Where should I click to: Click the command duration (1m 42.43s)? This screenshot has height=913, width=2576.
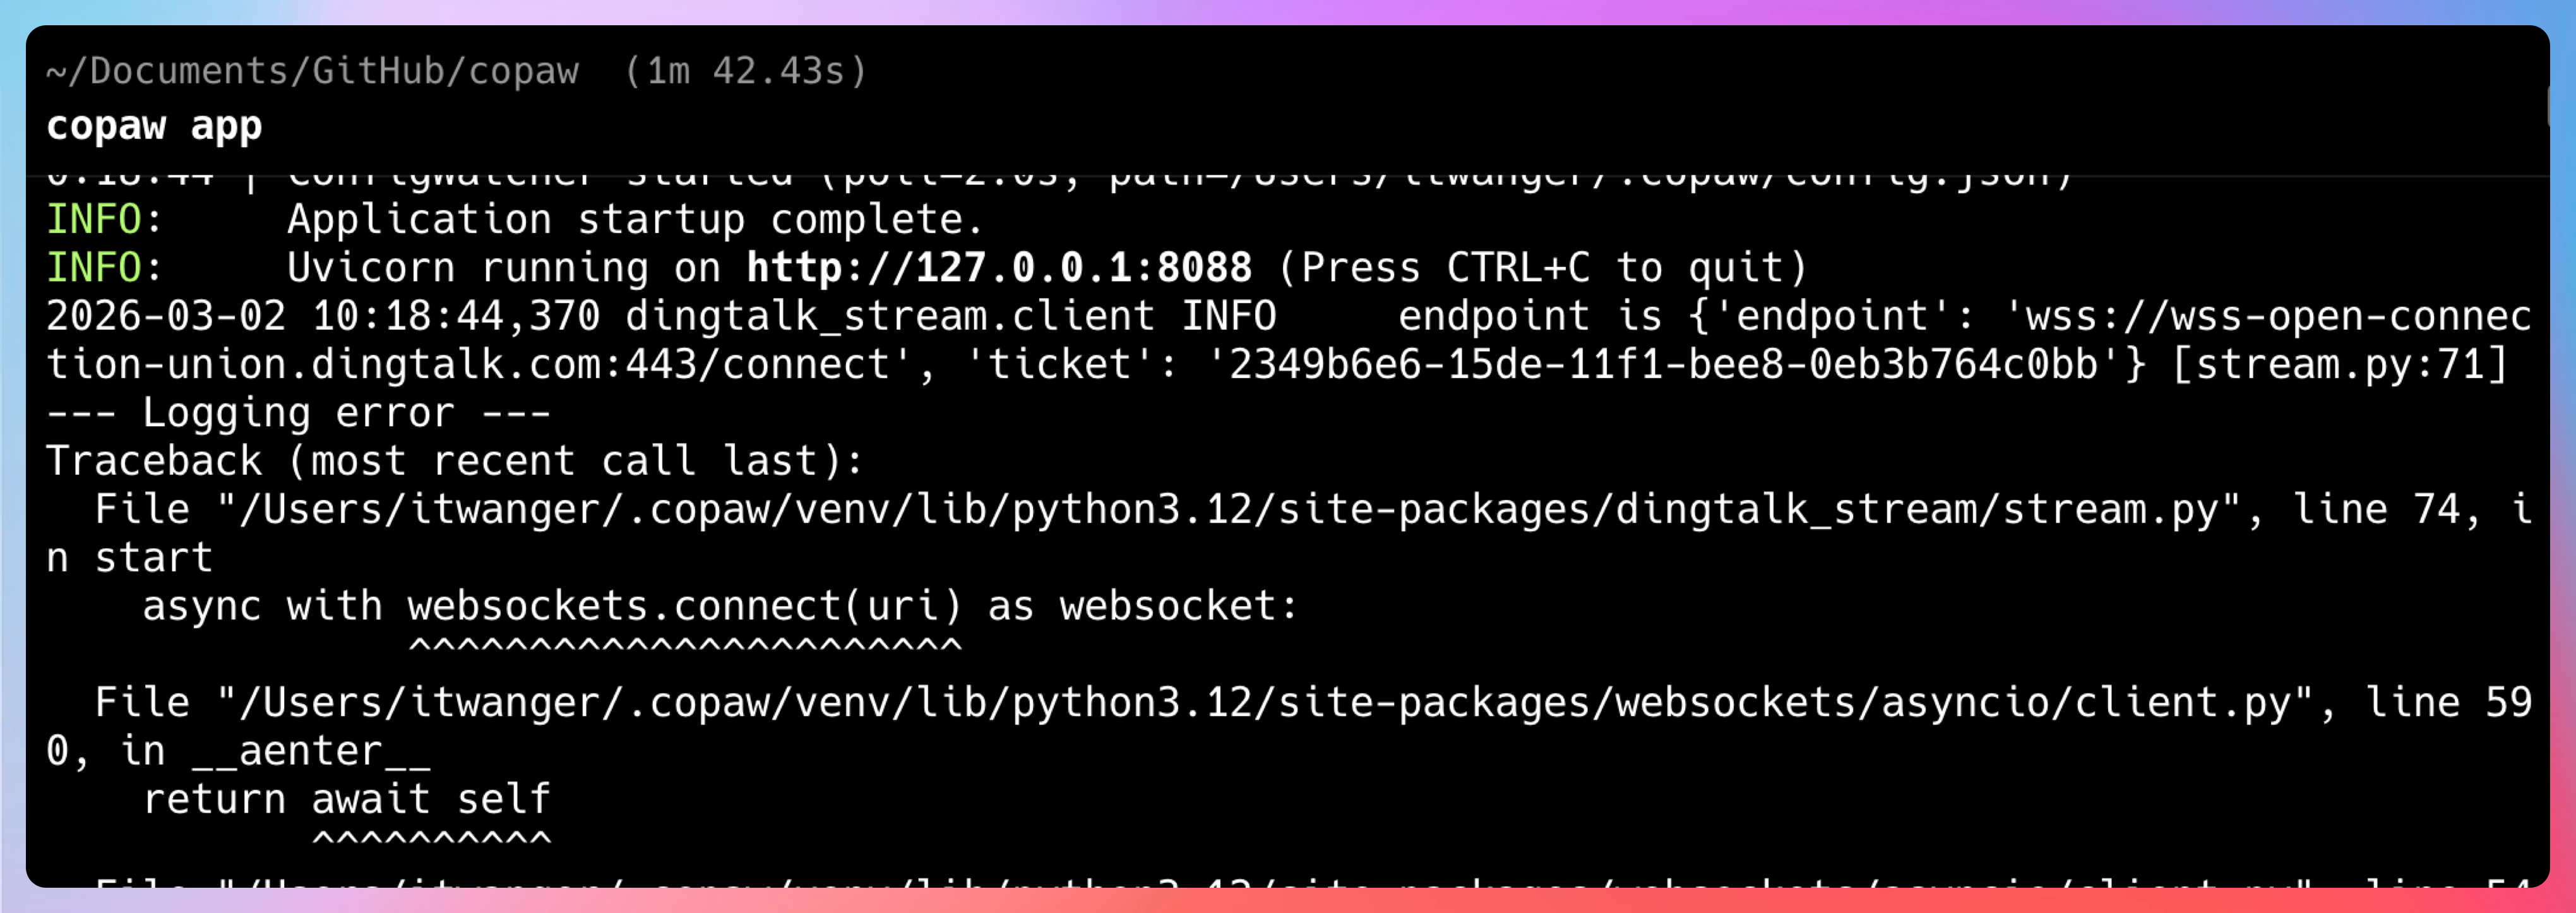coord(745,71)
